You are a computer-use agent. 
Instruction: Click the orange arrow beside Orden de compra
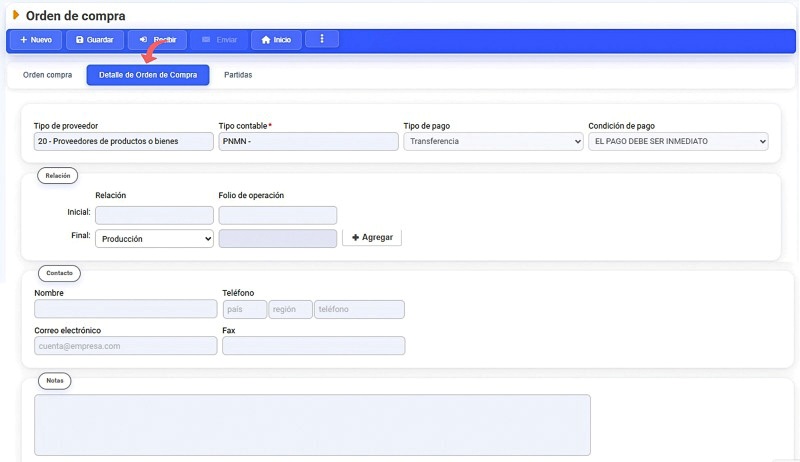15,14
